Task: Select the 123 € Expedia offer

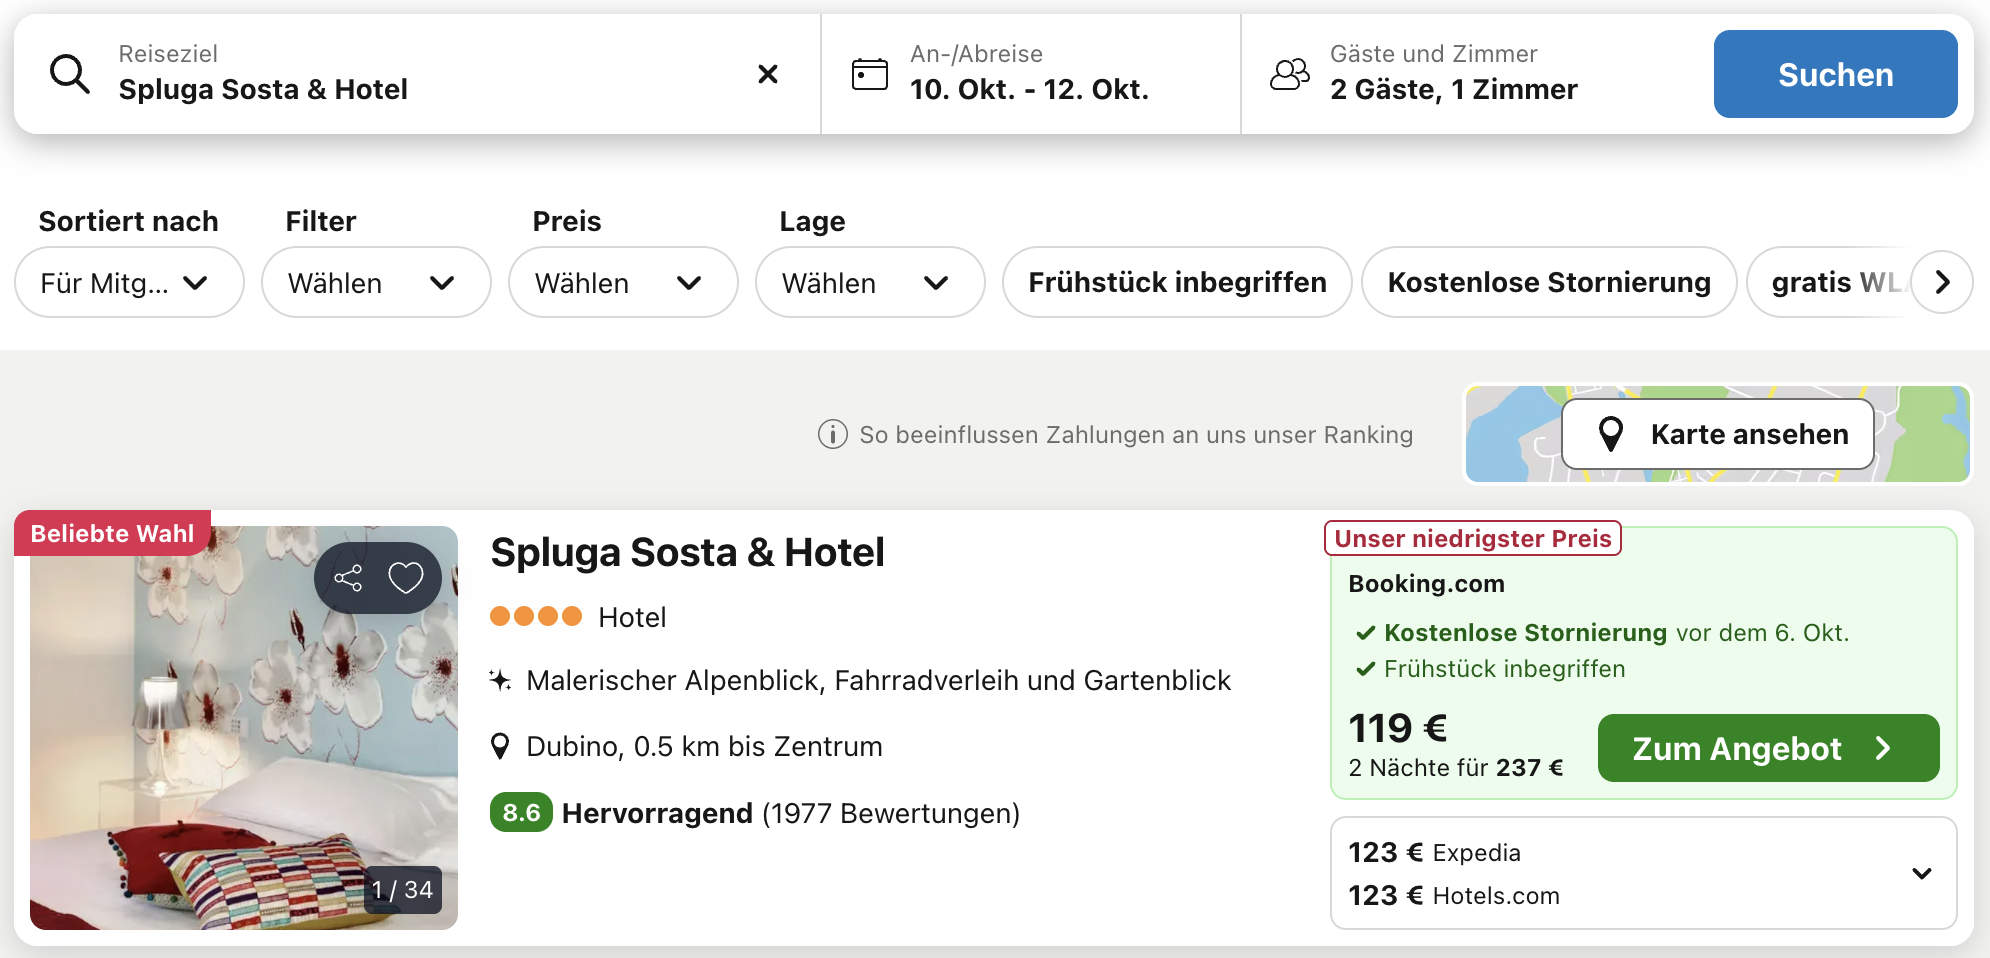Action: pos(1434,852)
